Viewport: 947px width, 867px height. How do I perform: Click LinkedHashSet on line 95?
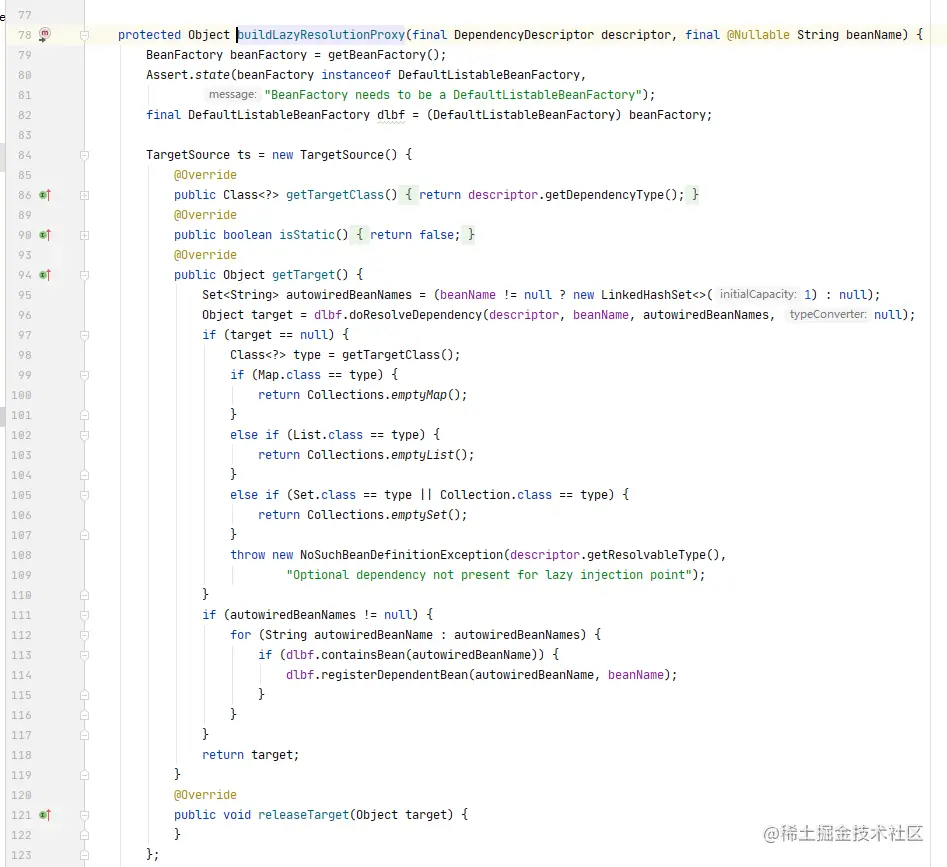646,295
